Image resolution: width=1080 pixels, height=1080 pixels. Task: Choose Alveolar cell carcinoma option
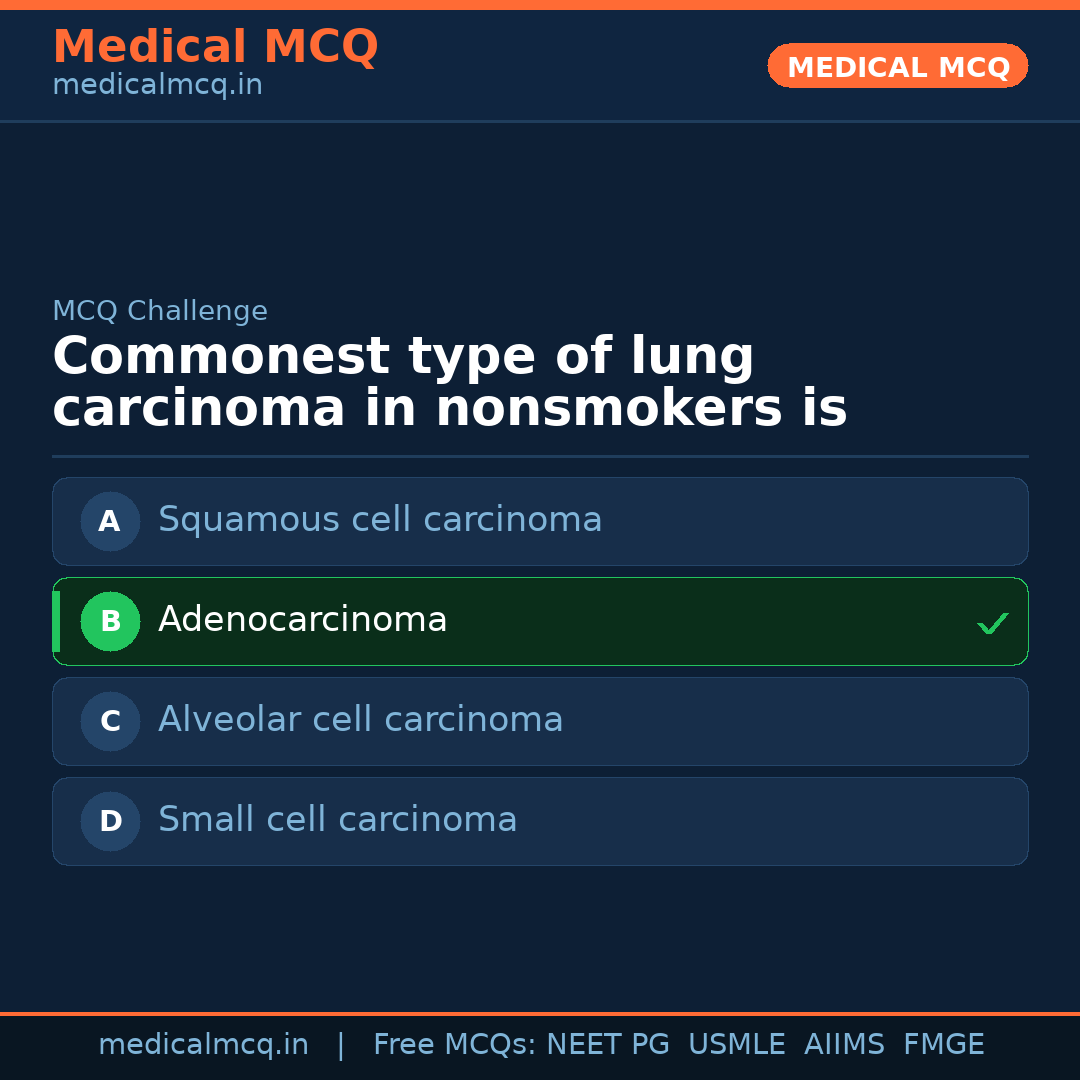[361, 720]
